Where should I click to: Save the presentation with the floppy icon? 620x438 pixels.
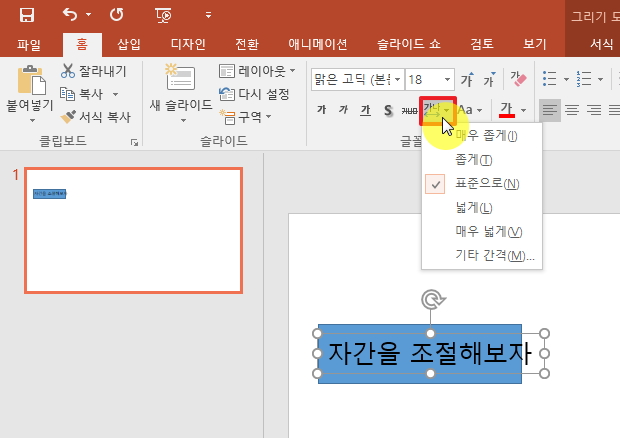27,15
